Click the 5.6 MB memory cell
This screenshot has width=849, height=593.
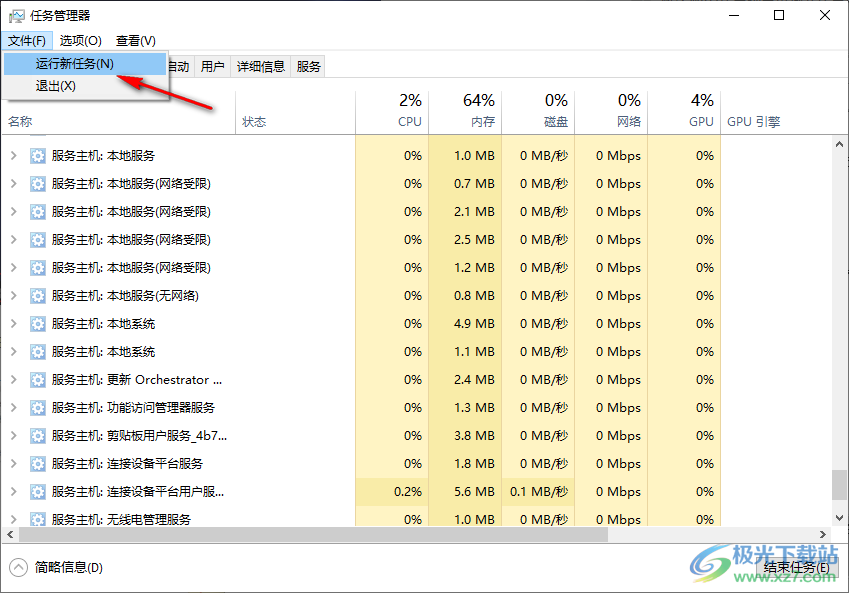pyautogui.click(x=465, y=492)
